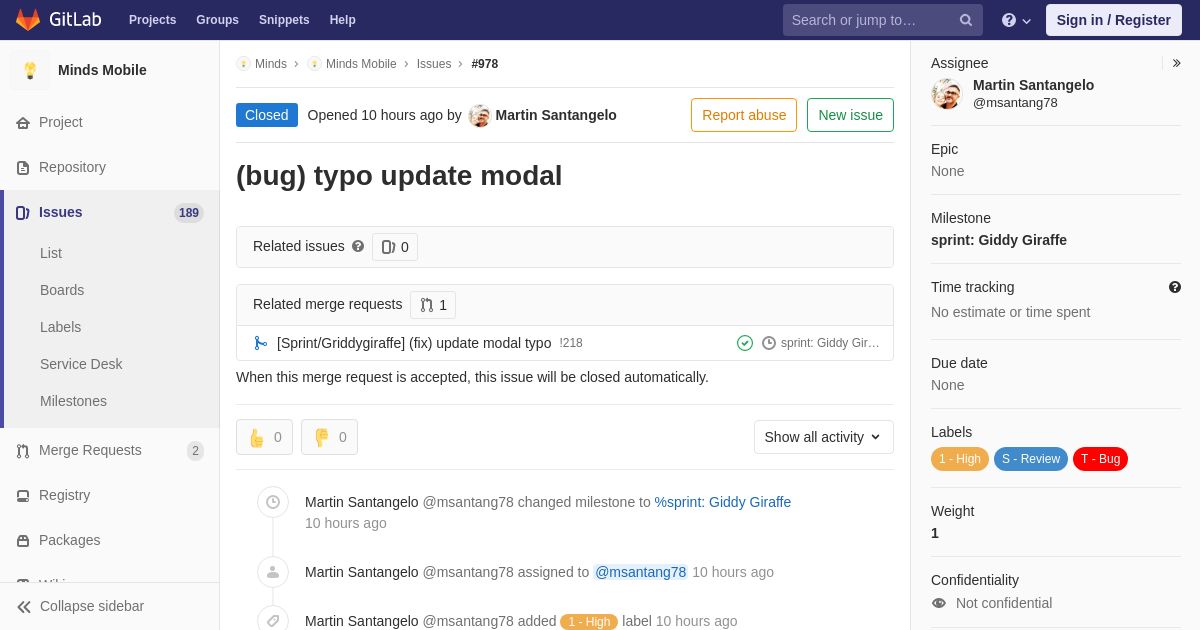Click the Issues count badge 189

click(189, 212)
